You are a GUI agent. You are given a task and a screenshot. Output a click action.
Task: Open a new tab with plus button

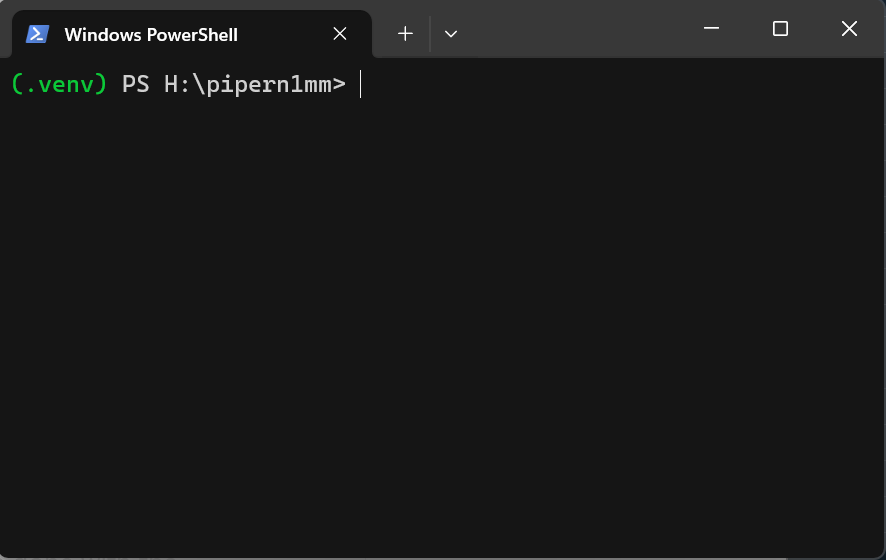click(x=405, y=34)
